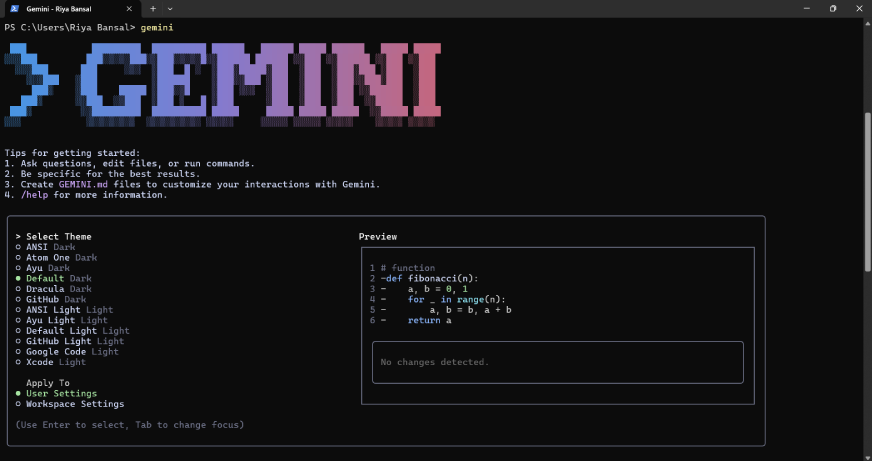
Task: Select the GitHub Light theme
Action: (x=70, y=341)
